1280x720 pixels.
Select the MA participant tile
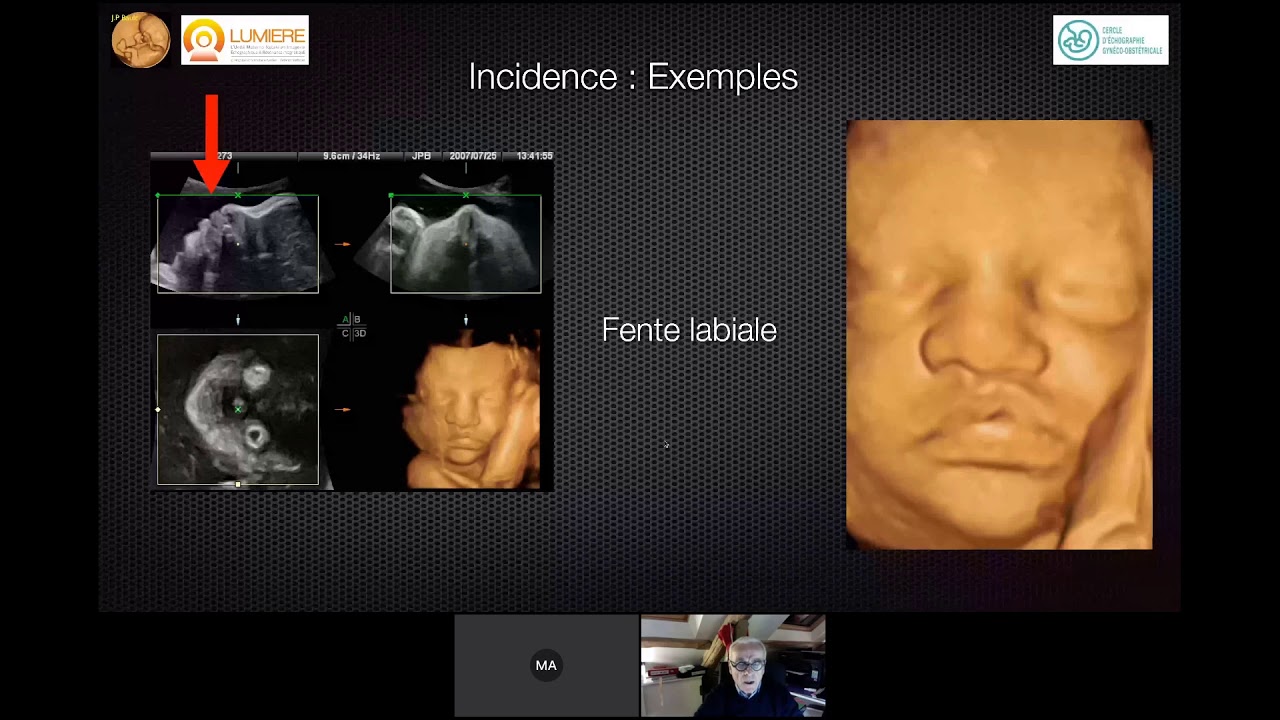(546, 665)
